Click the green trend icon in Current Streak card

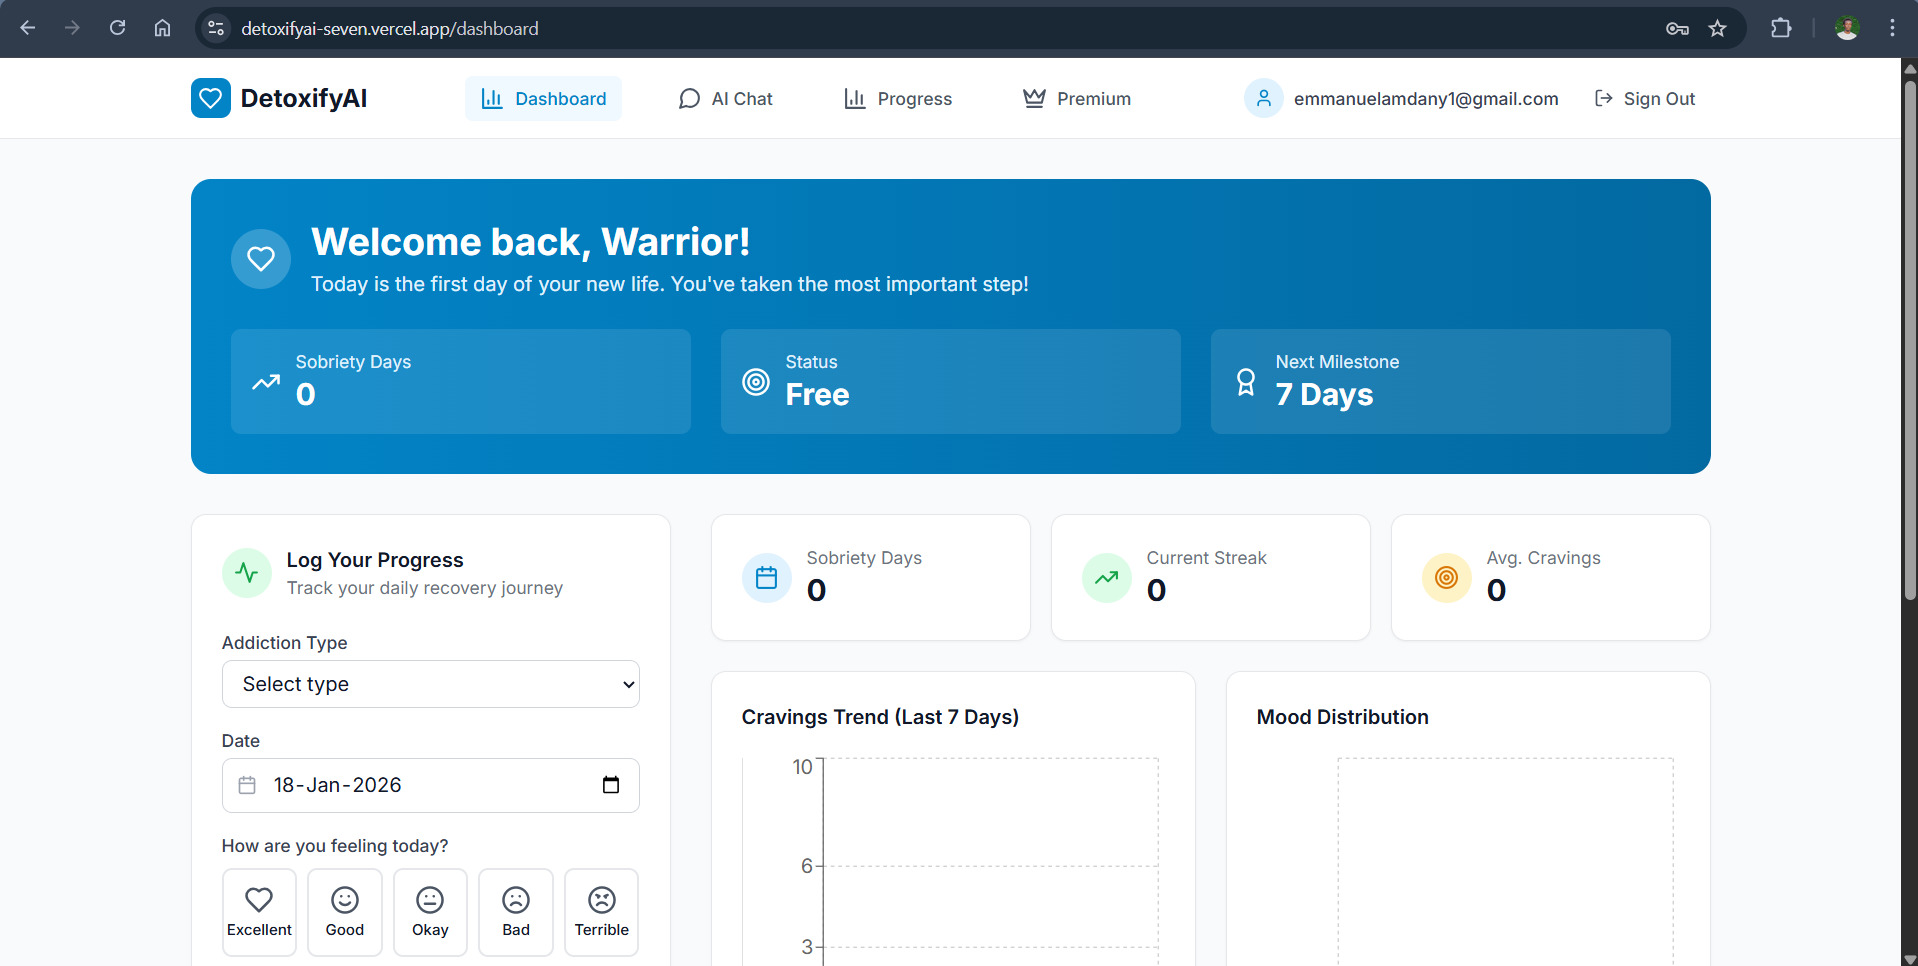(x=1107, y=578)
